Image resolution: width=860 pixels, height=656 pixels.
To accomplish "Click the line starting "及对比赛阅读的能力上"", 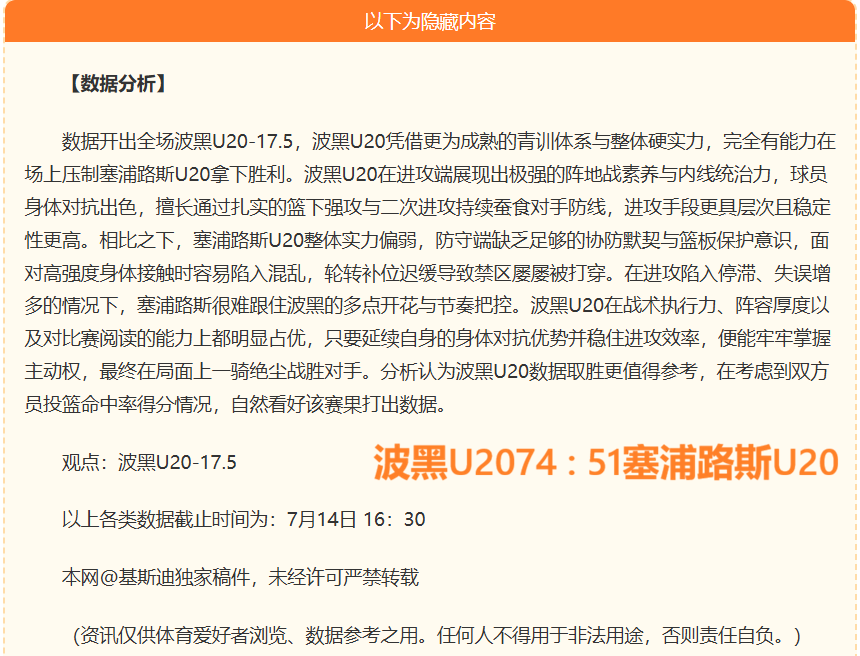I will 427,338.
